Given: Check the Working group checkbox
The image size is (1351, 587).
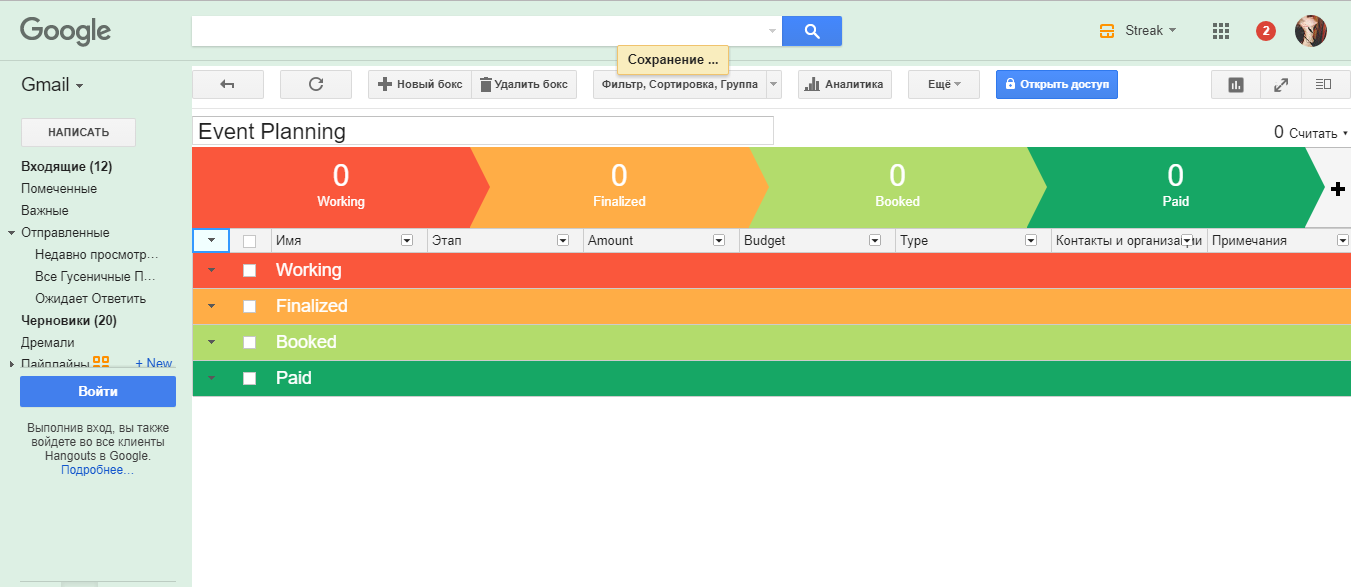Looking at the screenshot, I should click(x=250, y=270).
